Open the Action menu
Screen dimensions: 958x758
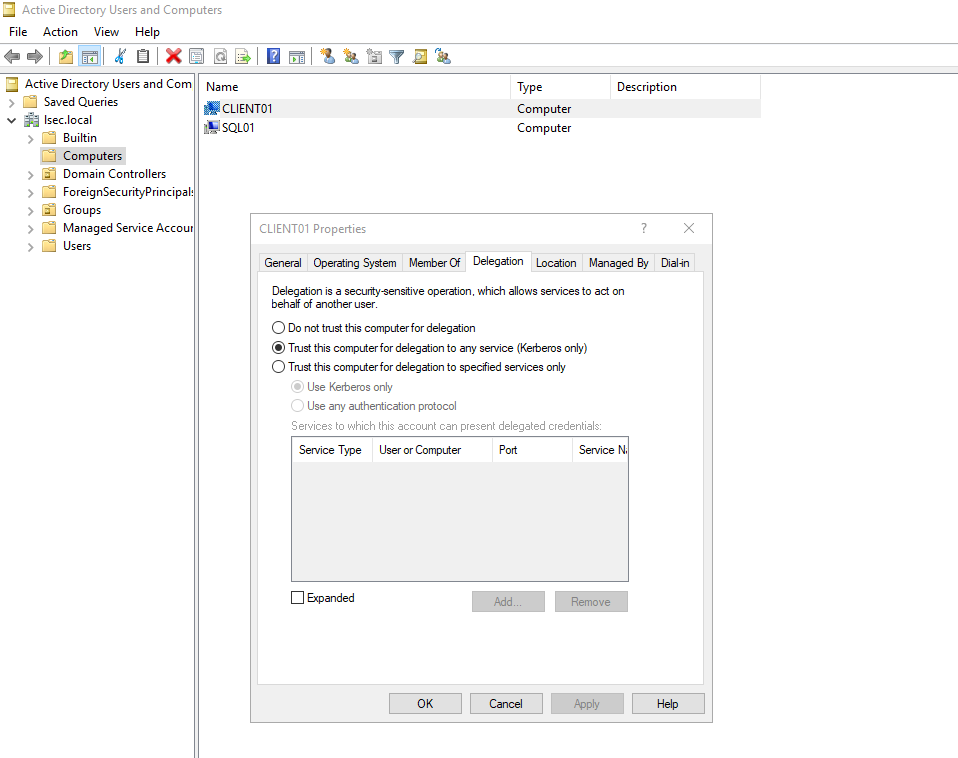pos(60,31)
